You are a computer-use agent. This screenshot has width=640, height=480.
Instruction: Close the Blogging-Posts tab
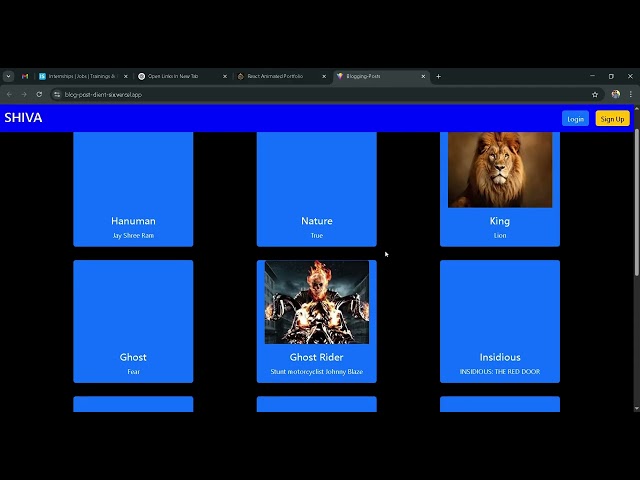[x=423, y=76]
